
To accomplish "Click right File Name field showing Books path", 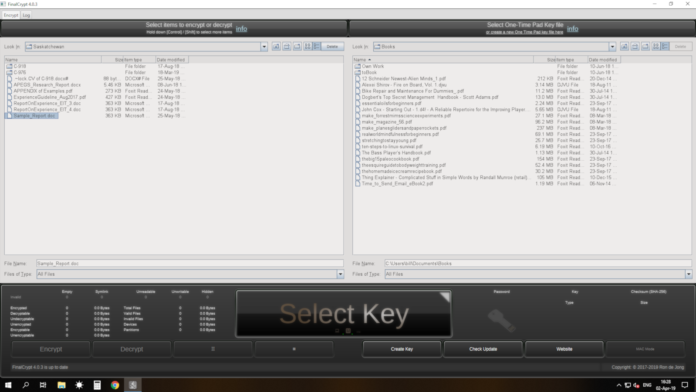I will click(x=538, y=263).
